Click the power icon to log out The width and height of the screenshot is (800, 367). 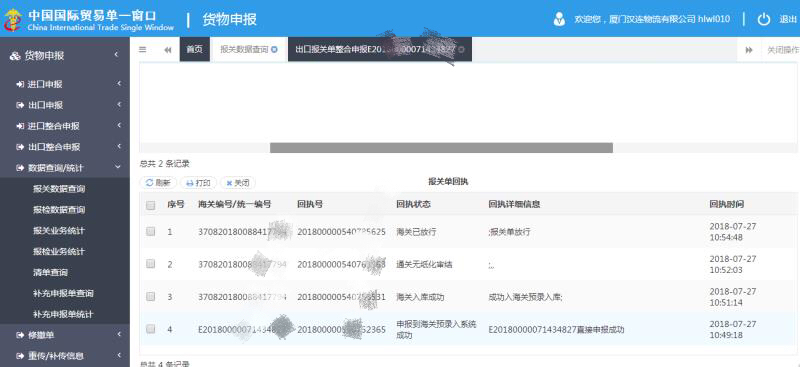[x=763, y=19]
